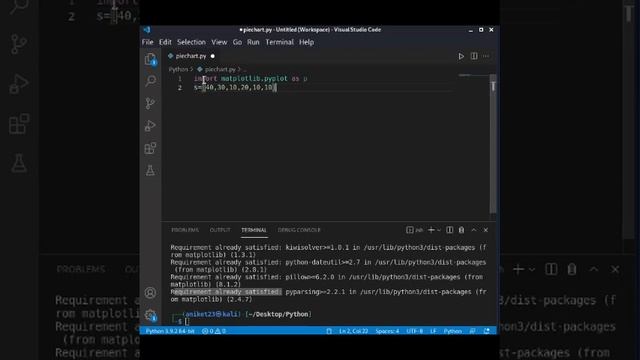This screenshot has width=640, height=360.
Task: Click the feedback icon in status bar
Action: [x=472, y=331]
